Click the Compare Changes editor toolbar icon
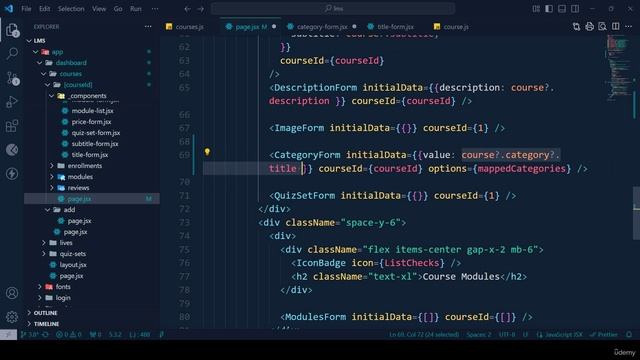The image size is (640, 360). pos(576,27)
